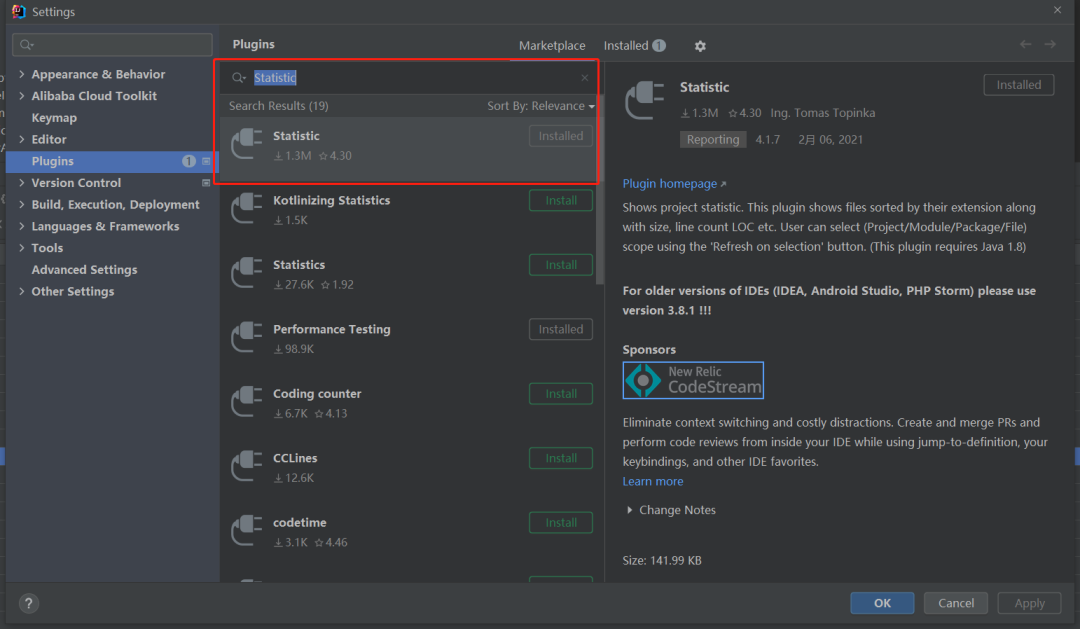Select Advanced Settings in the tree
This screenshot has width=1080, height=629.
(84, 270)
